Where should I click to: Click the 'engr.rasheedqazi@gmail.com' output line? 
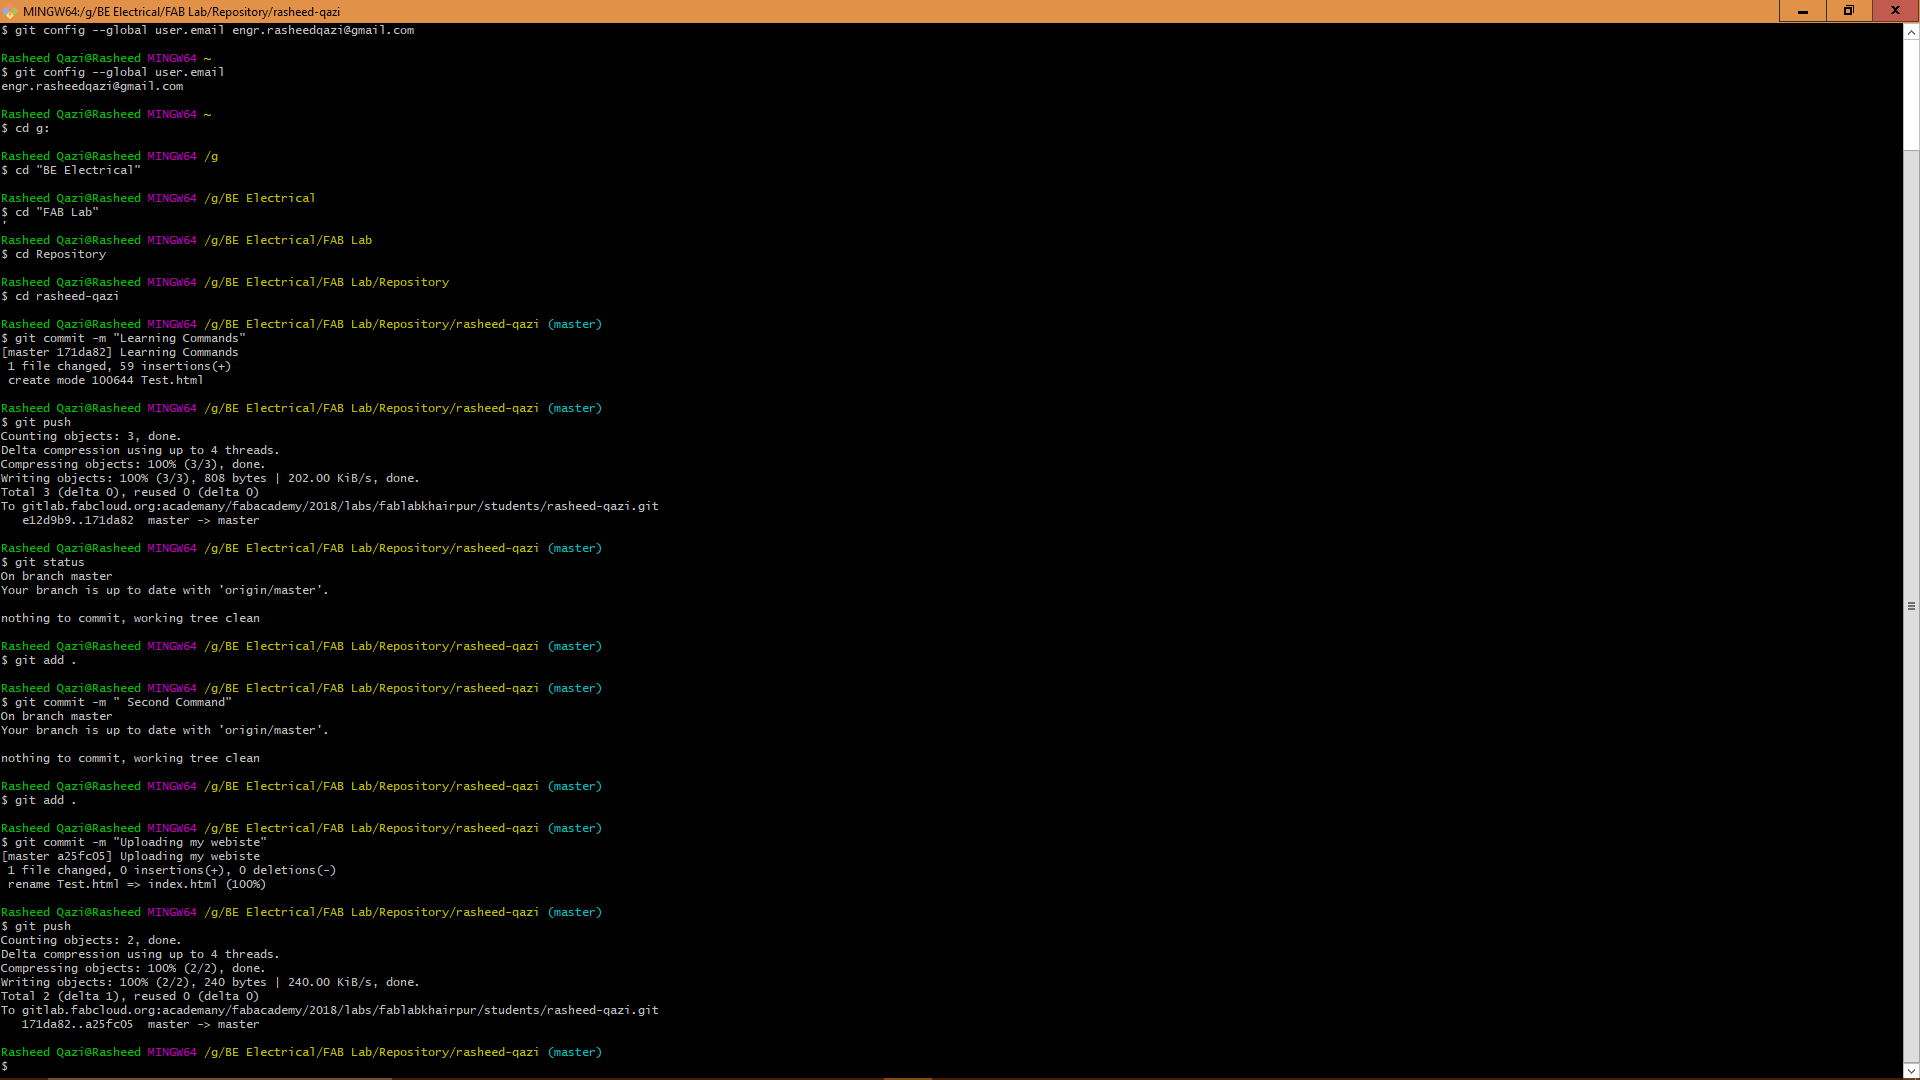click(92, 86)
